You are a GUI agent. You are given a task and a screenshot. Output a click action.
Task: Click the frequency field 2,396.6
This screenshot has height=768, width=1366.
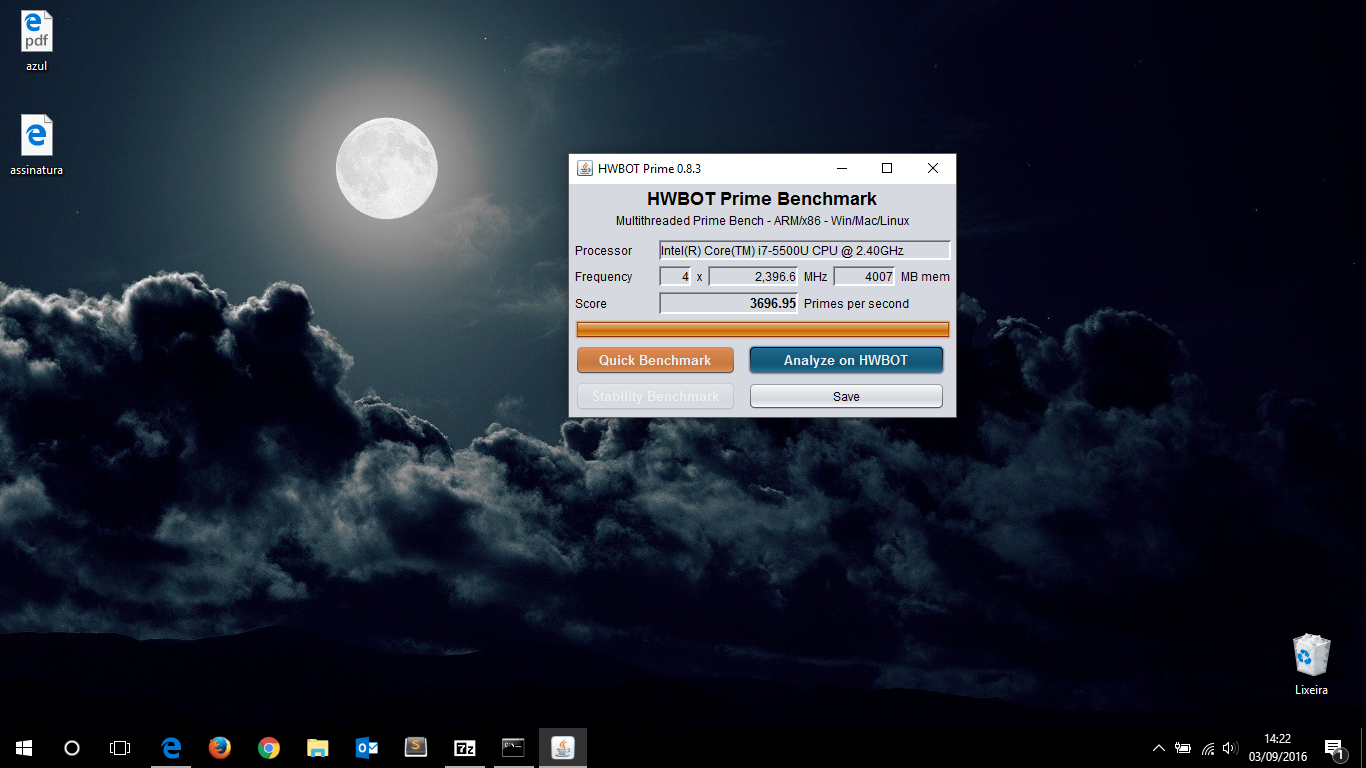pyautogui.click(x=753, y=277)
